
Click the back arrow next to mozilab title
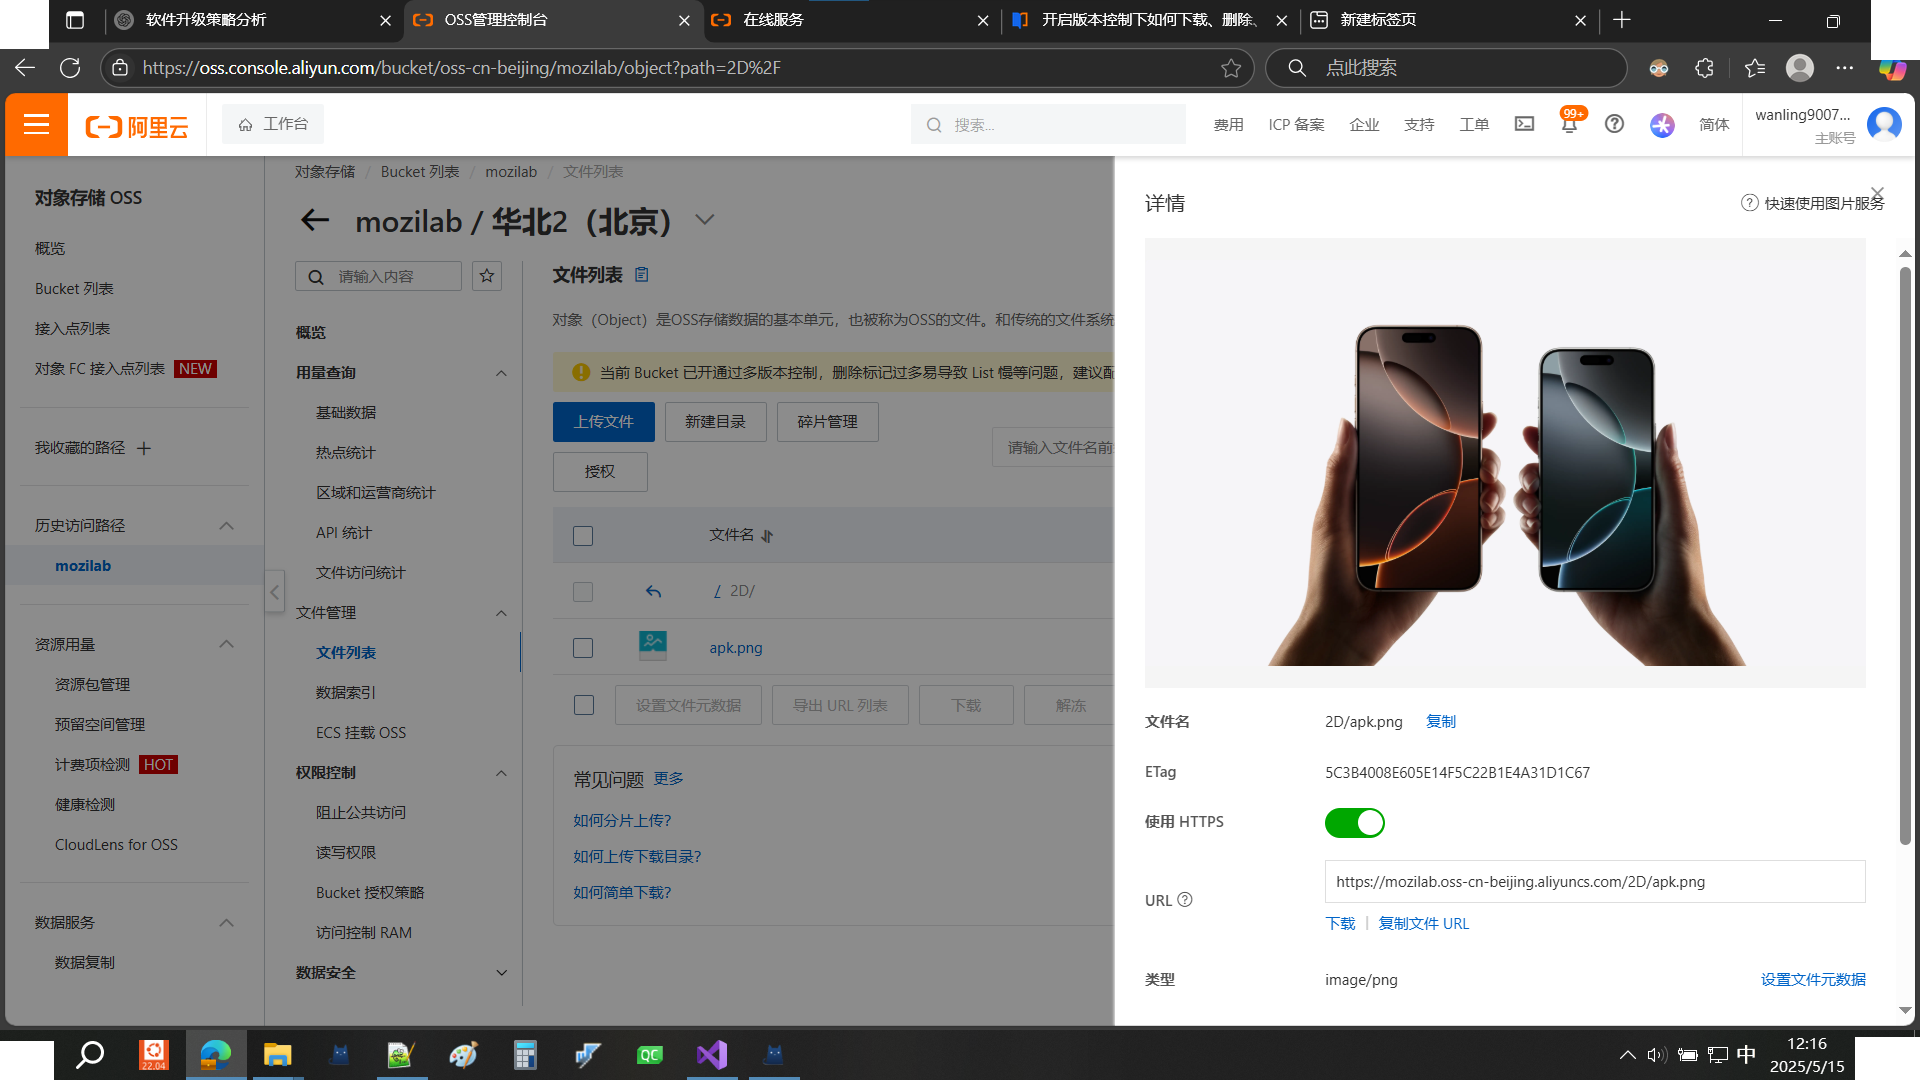coord(315,220)
